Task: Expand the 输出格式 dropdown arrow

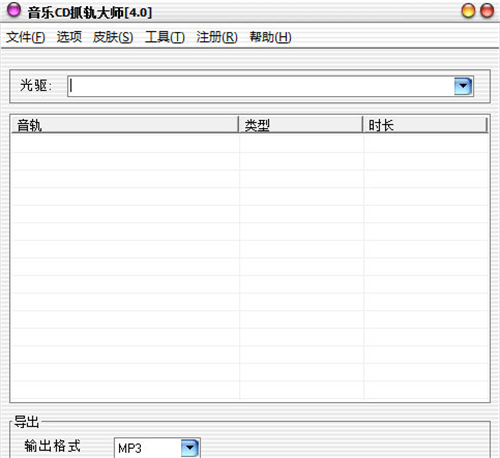Action: click(190, 448)
